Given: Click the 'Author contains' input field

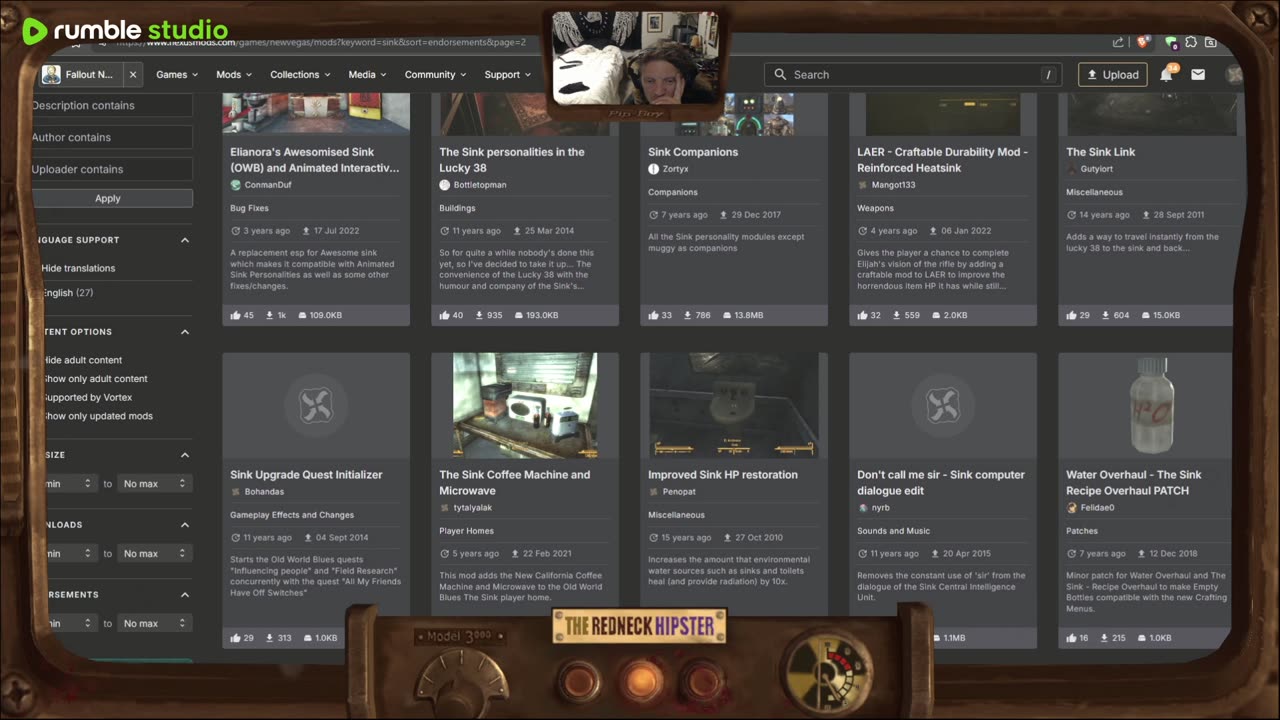Looking at the screenshot, I should pyautogui.click(x=112, y=137).
